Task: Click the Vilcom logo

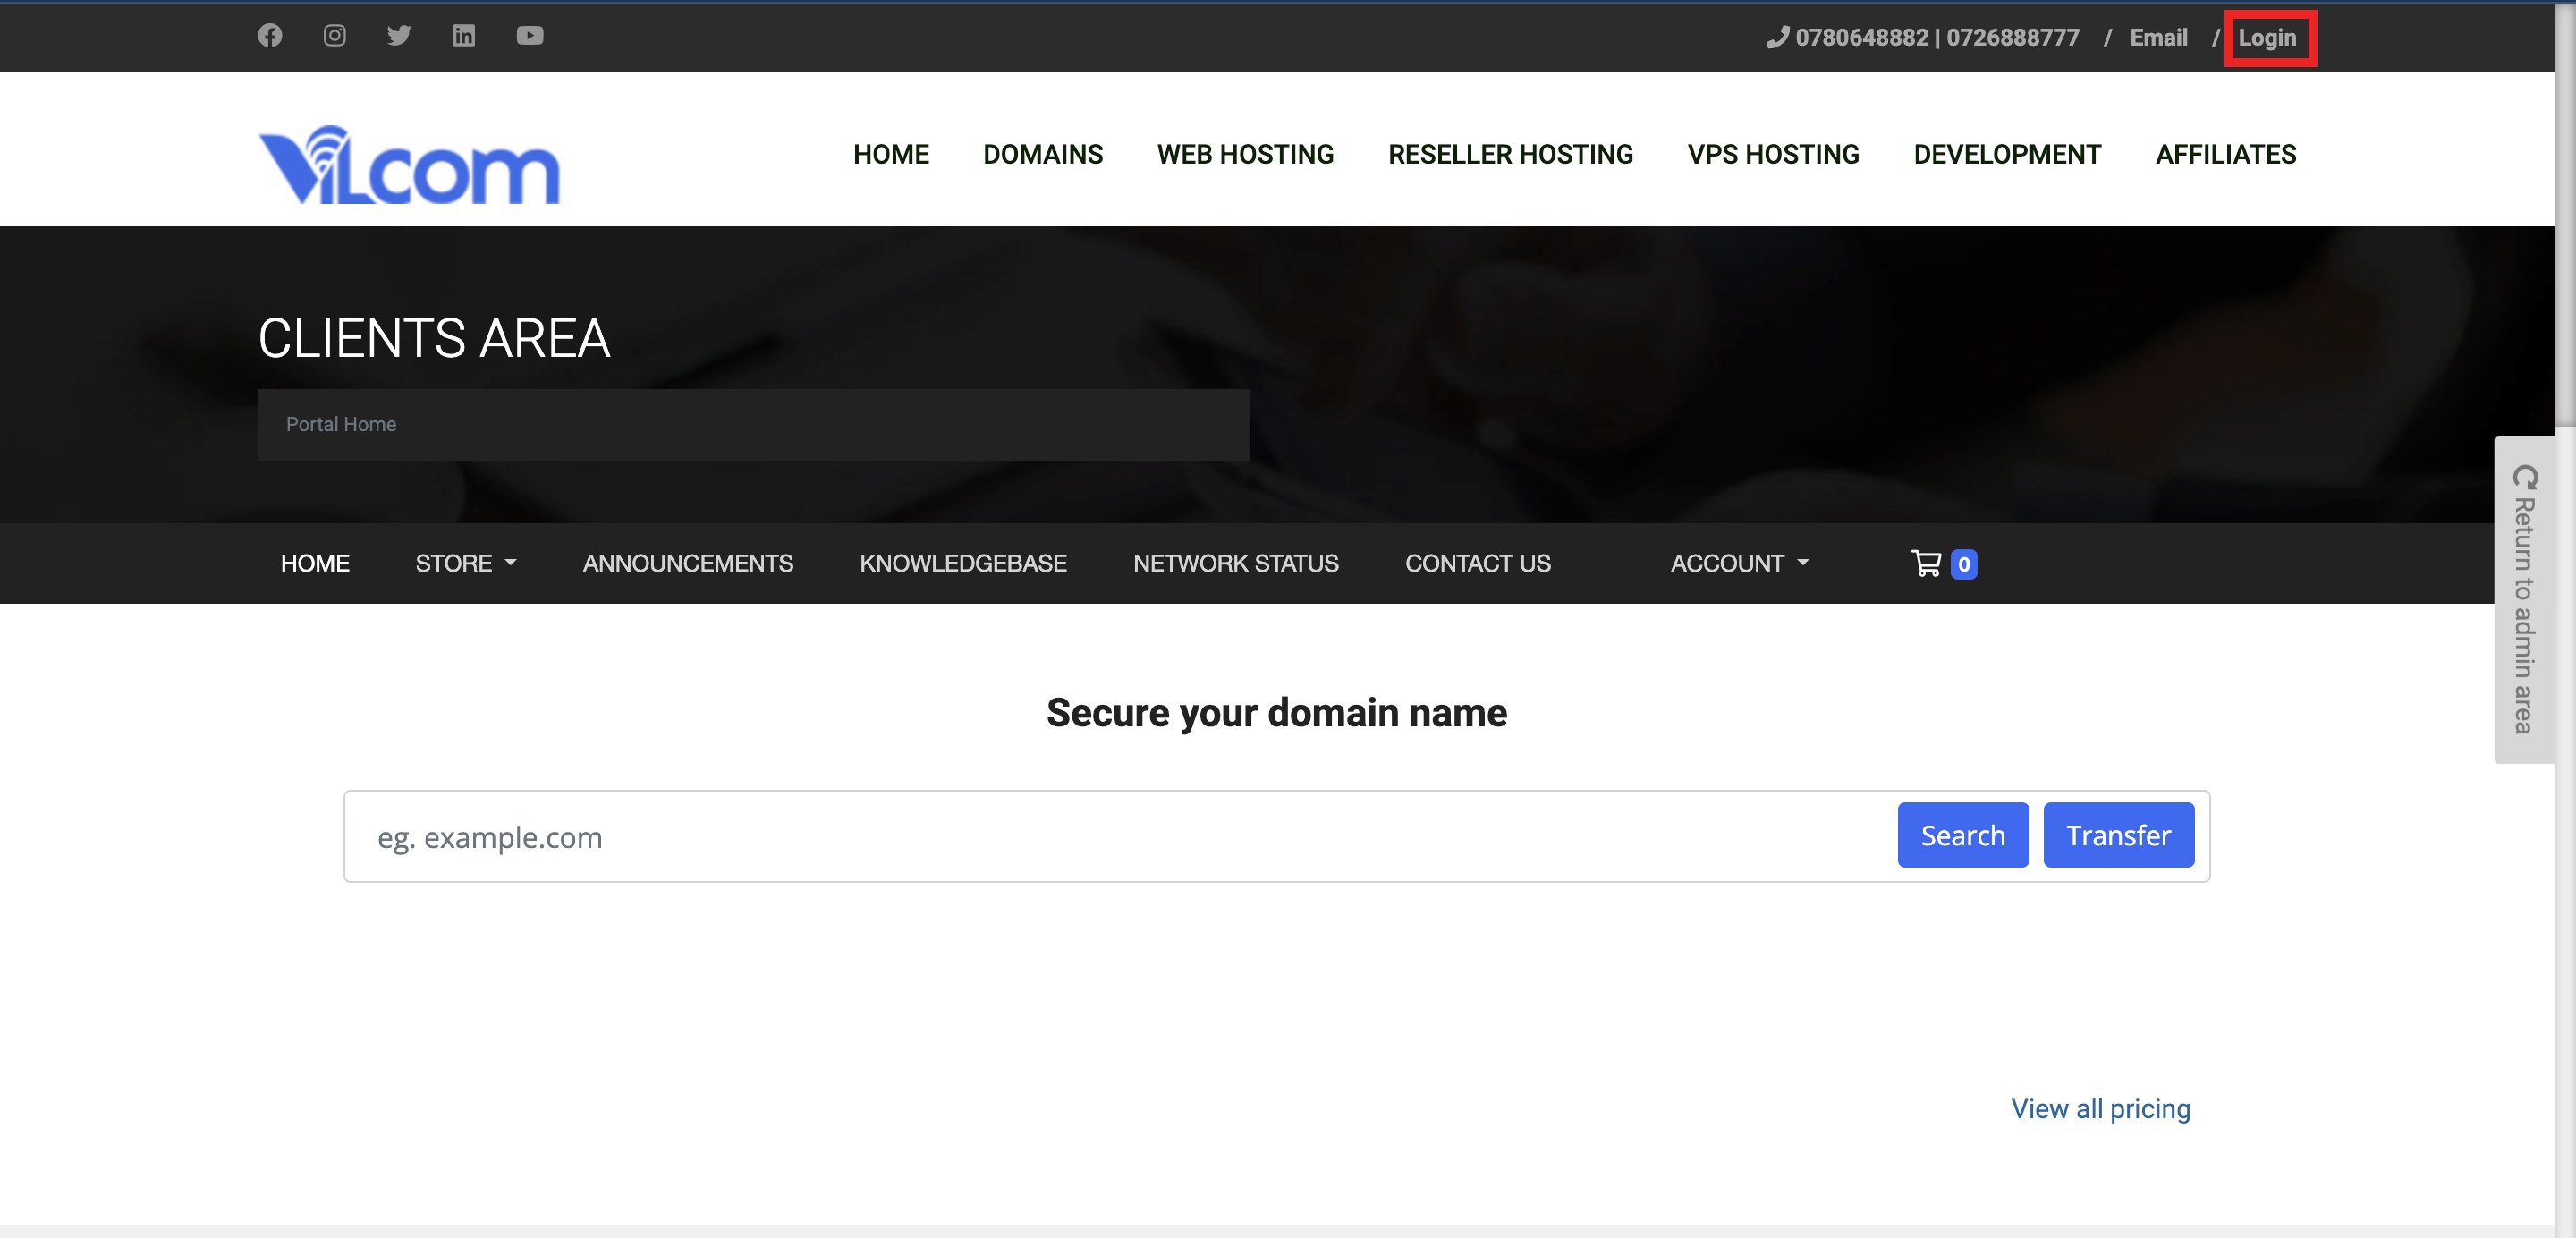Action: click(409, 166)
